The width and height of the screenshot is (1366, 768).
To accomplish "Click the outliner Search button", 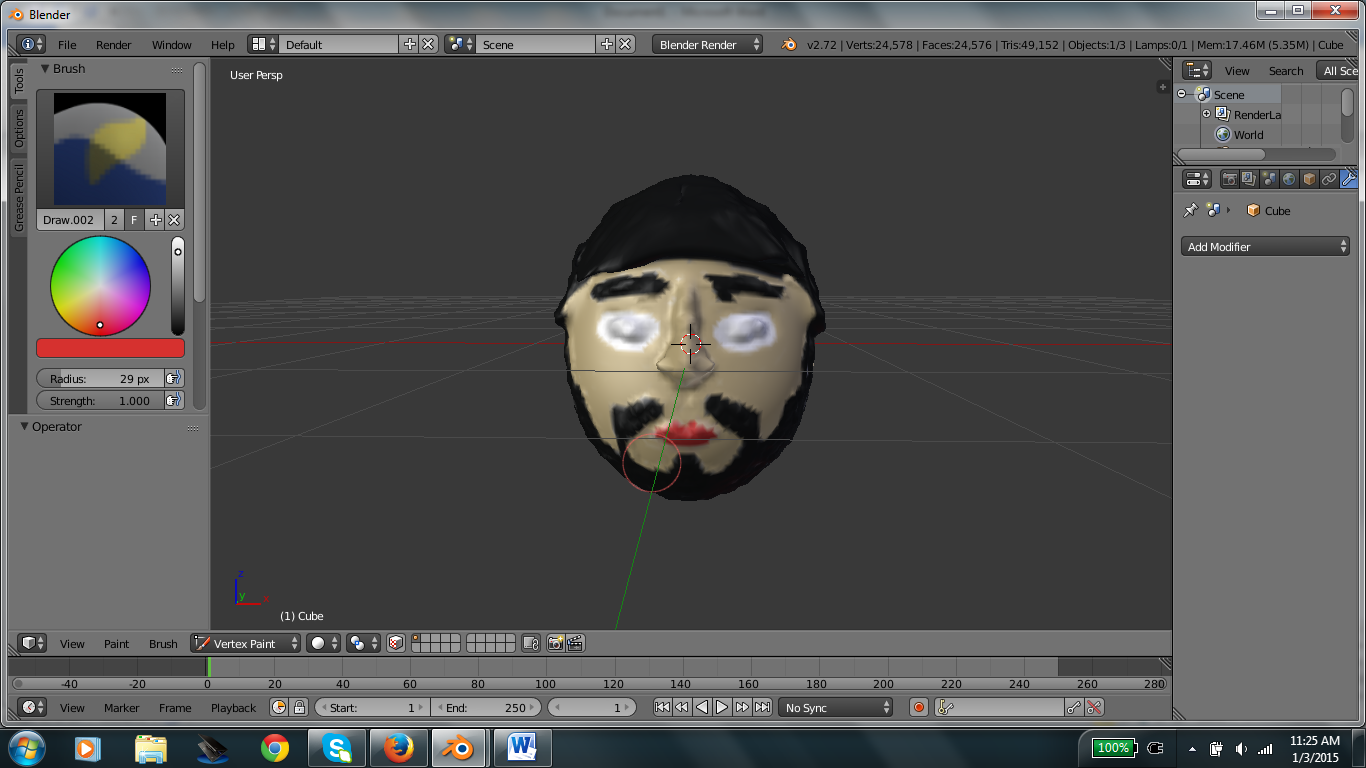I will (1286, 70).
